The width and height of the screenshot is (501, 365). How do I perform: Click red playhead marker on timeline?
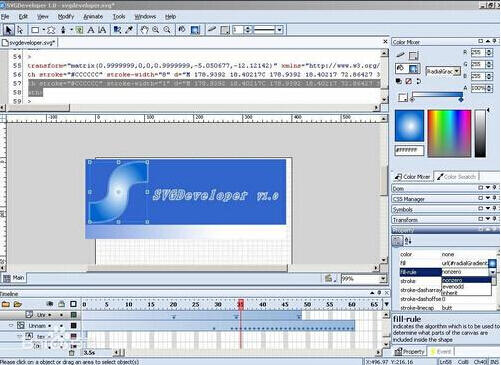point(241,304)
